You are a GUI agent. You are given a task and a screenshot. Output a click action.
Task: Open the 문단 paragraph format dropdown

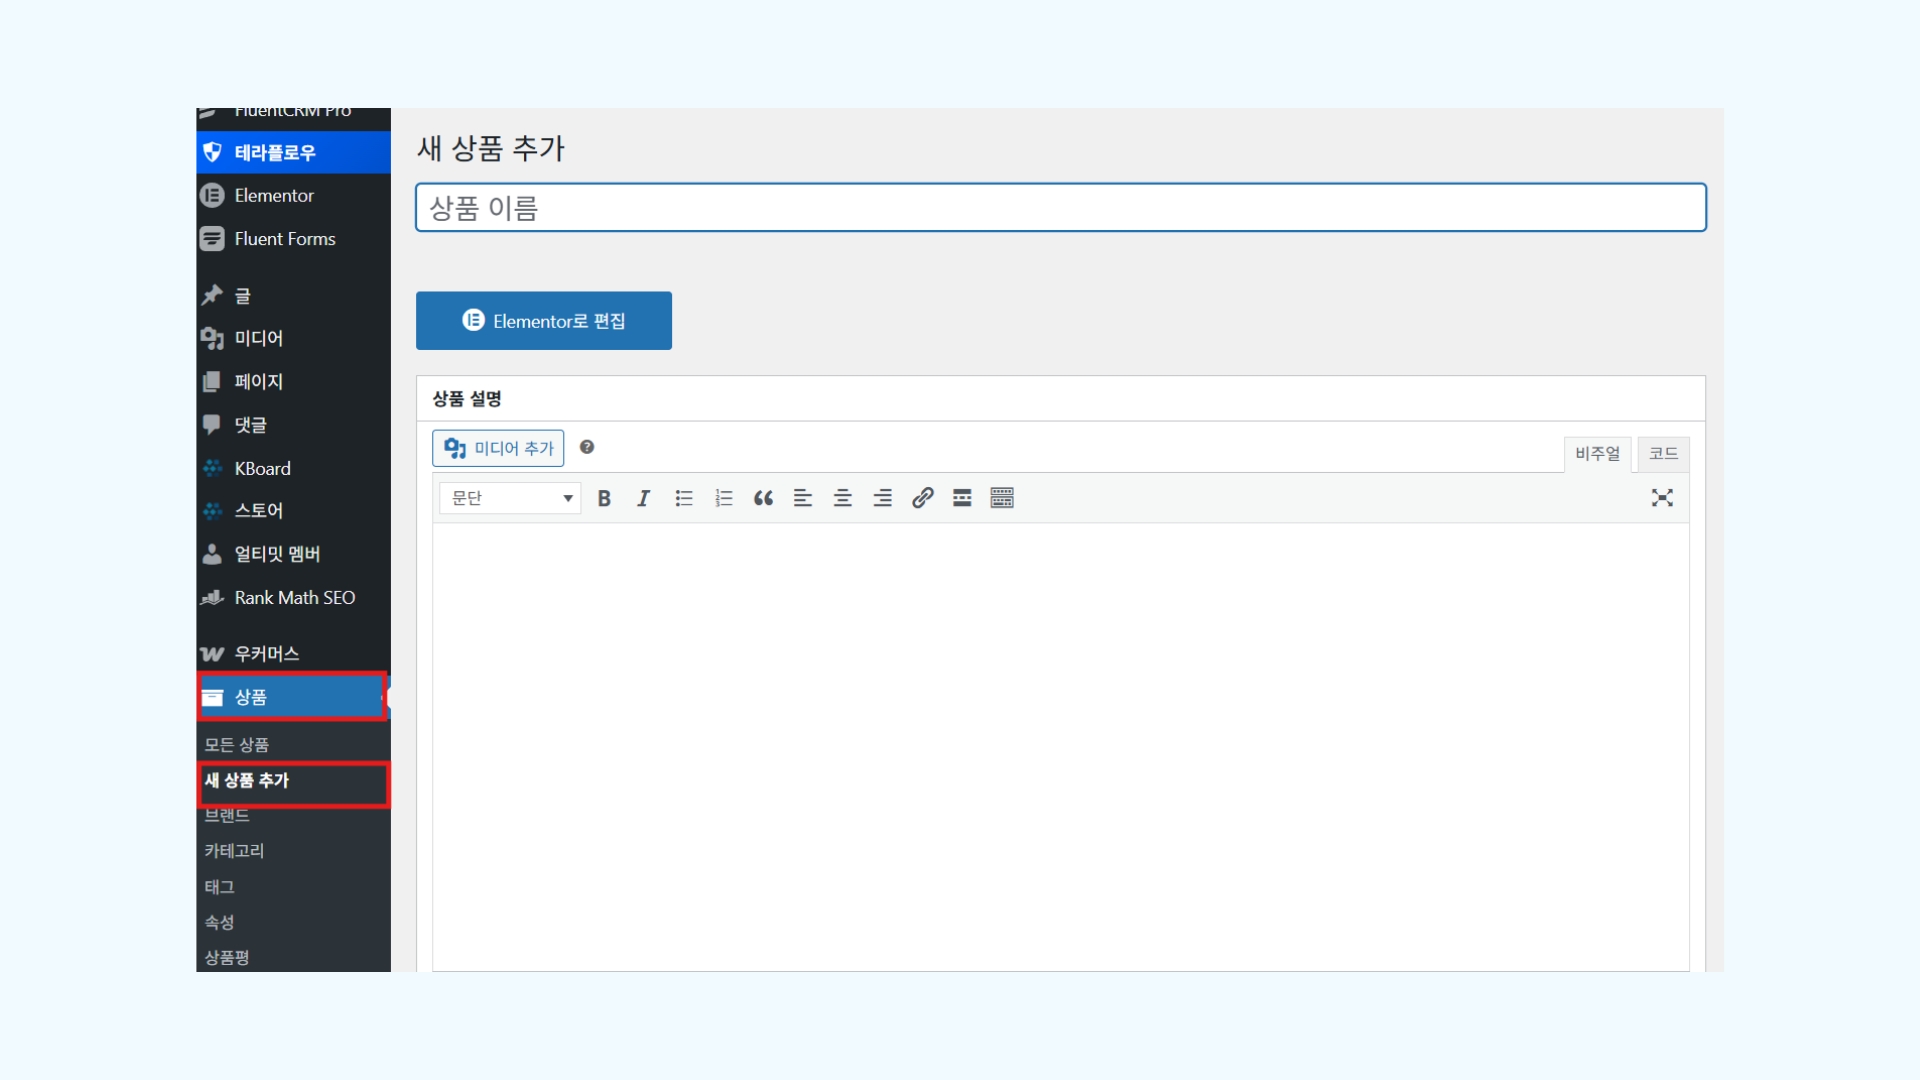pos(510,498)
